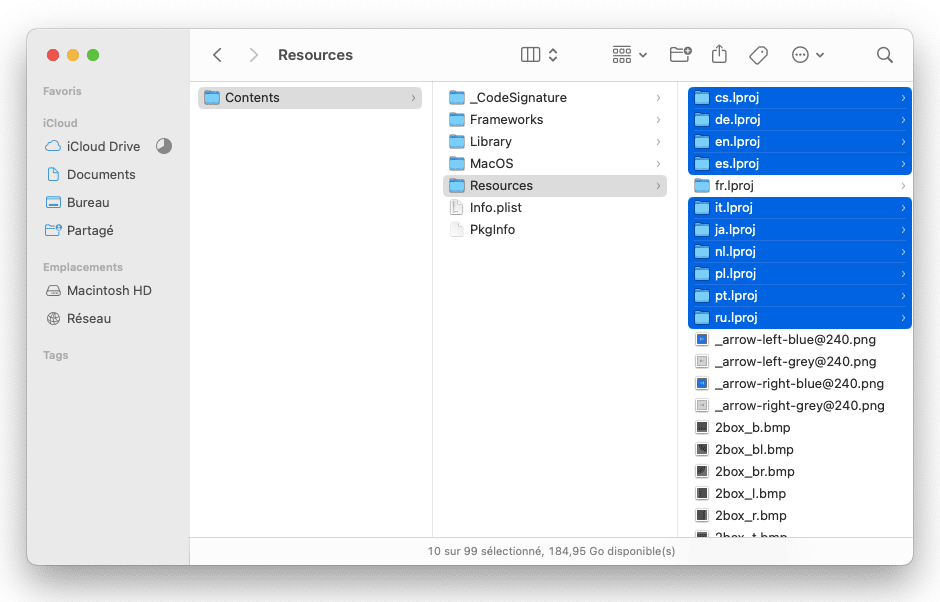Viewport: 940px width, 602px height.
Task: Click the _CodeSignature row chevron
Action: [x=658, y=98]
